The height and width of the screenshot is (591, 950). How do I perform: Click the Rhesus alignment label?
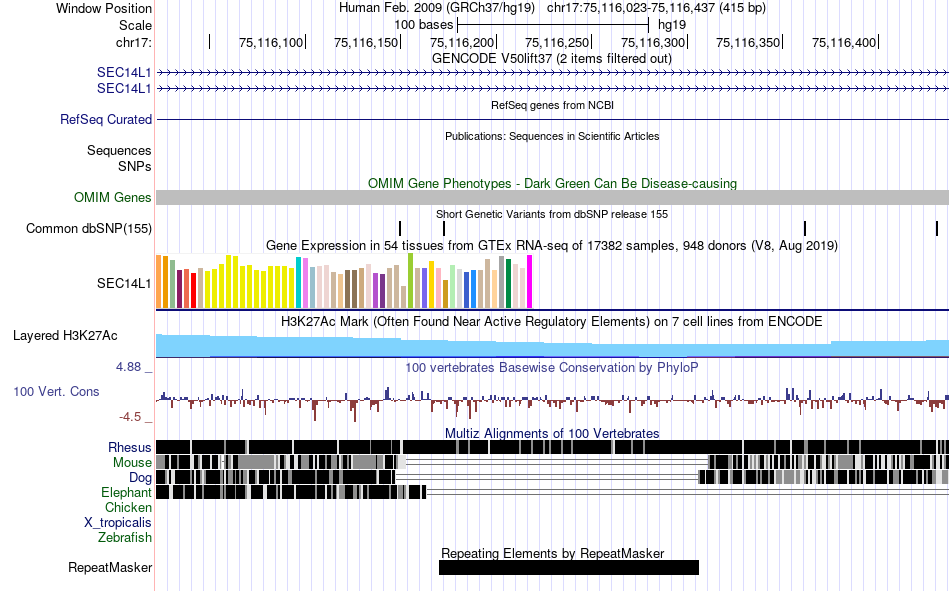click(130, 447)
